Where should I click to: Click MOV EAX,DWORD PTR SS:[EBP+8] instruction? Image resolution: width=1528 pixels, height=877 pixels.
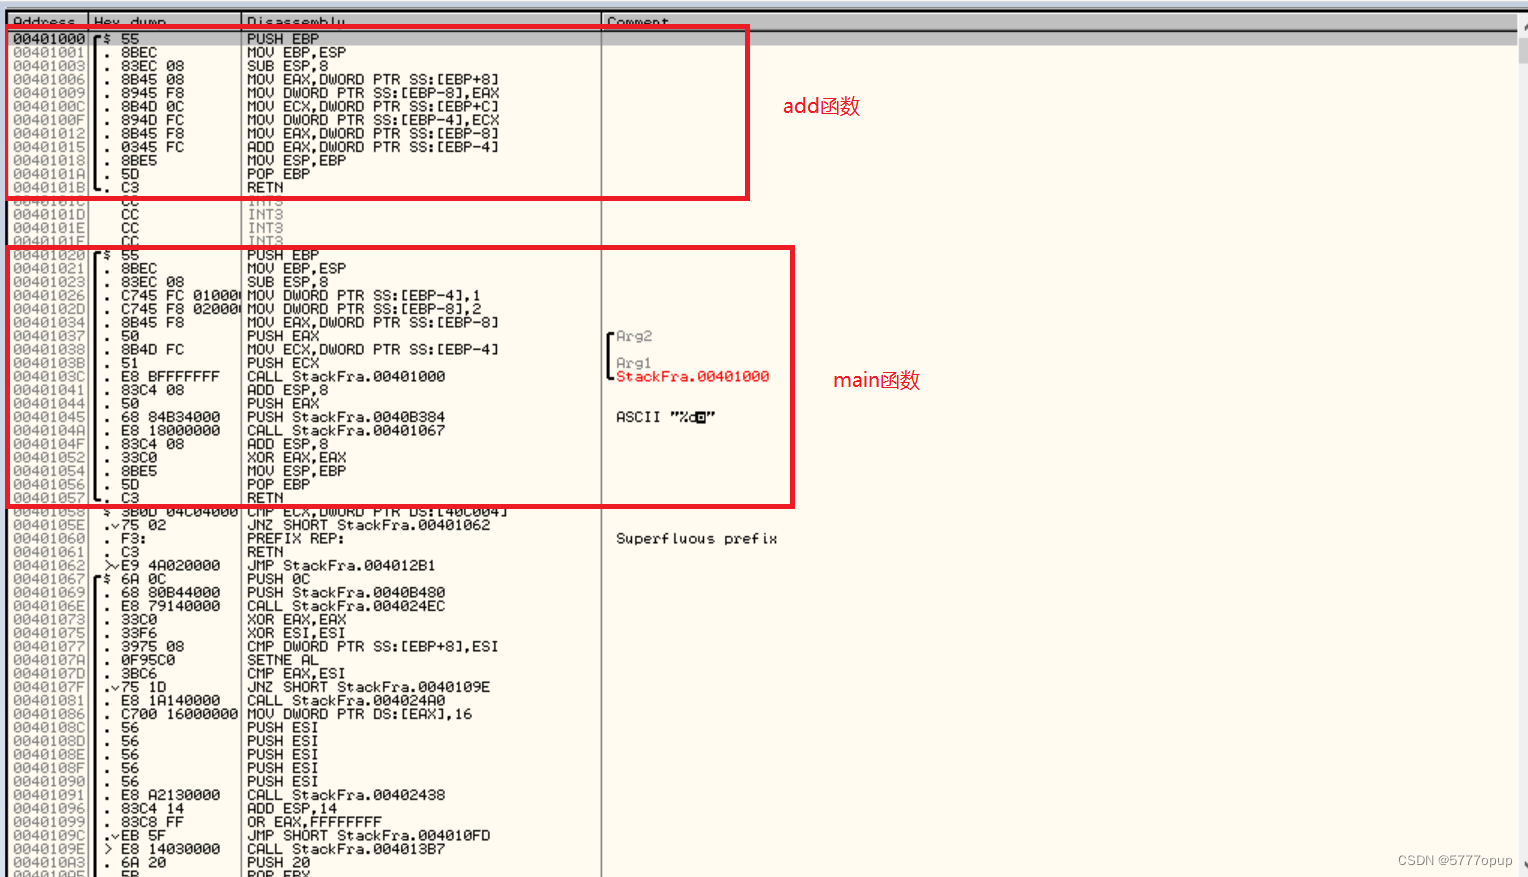pyautogui.click(x=372, y=79)
